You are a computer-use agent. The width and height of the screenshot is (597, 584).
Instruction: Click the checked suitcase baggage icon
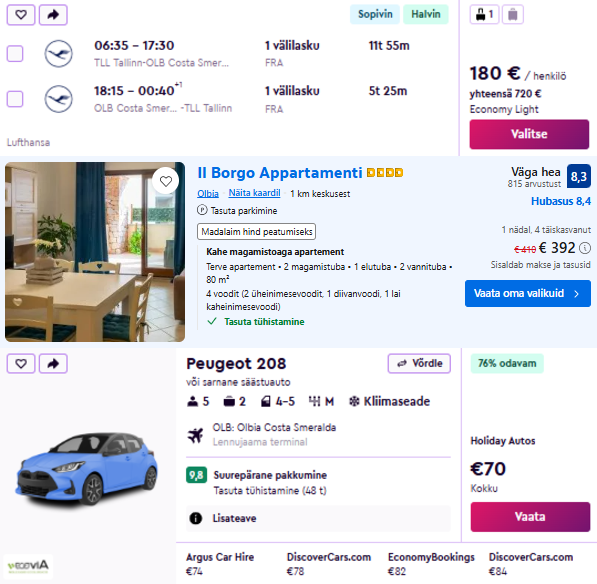pos(513,15)
